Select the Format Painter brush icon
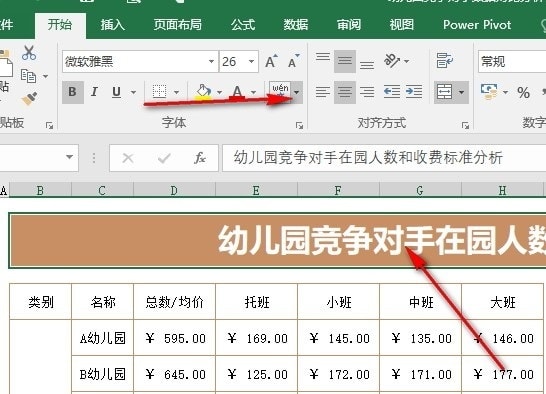The width and height of the screenshot is (546, 394). coord(29,98)
